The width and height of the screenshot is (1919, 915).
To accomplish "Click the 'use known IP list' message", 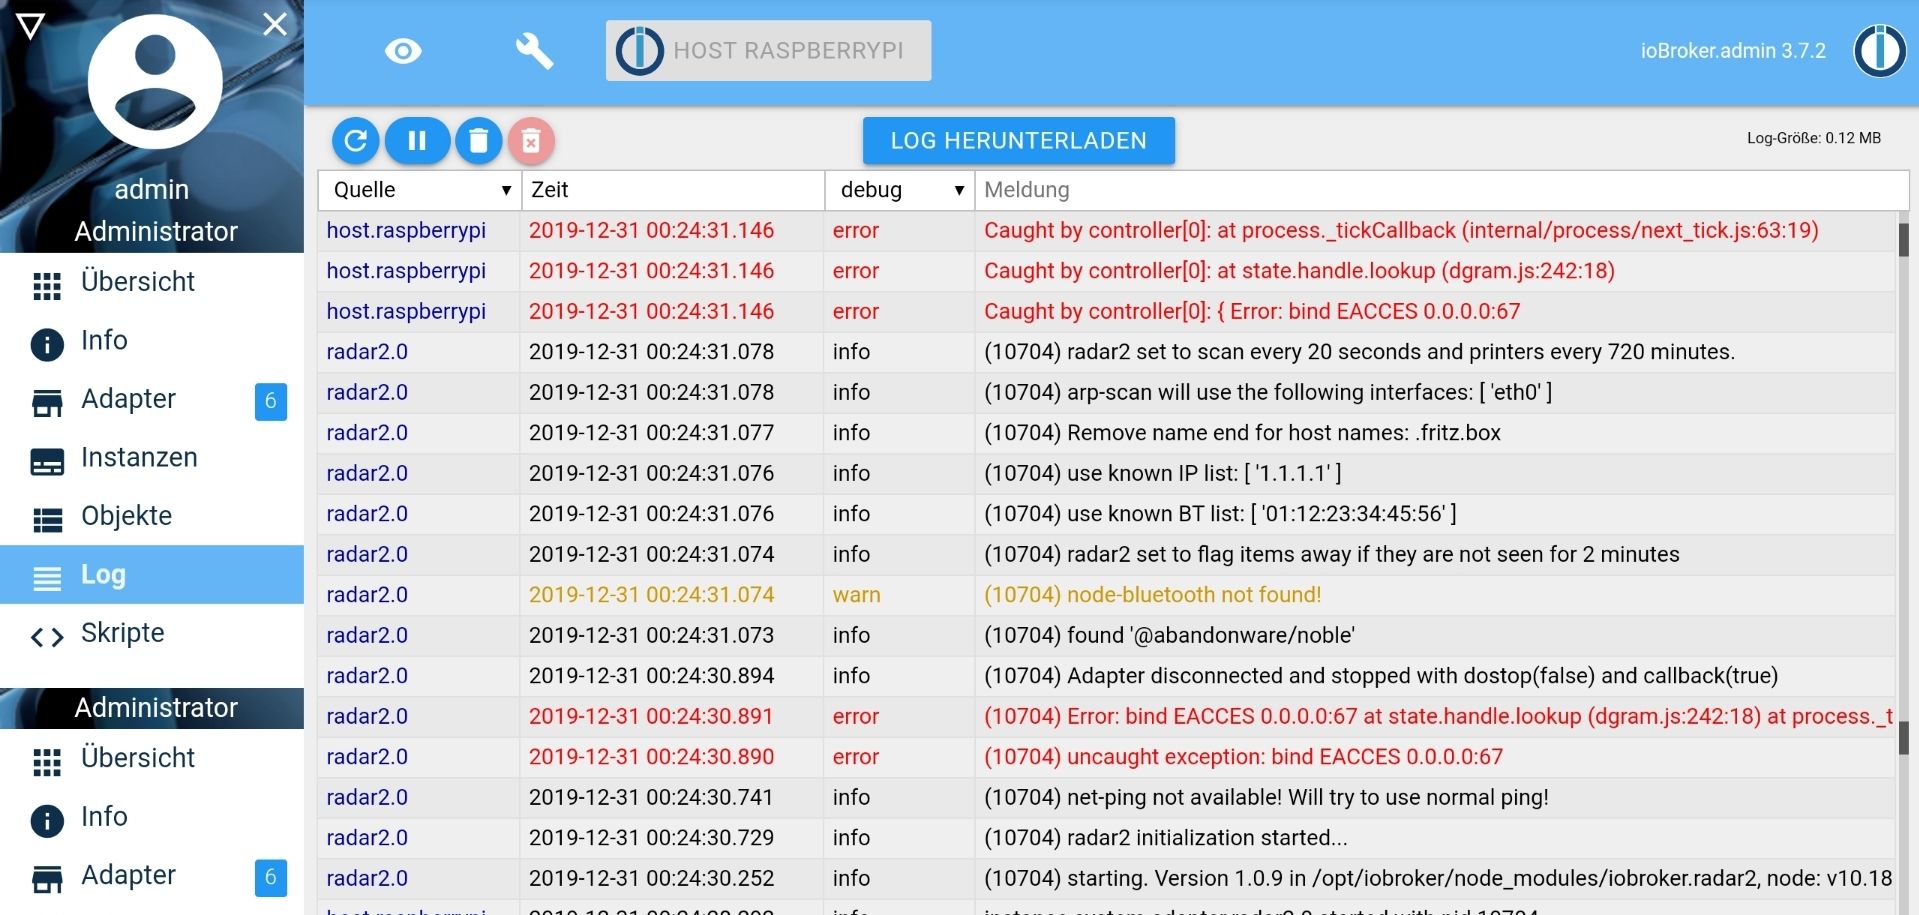I will tap(1163, 474).
